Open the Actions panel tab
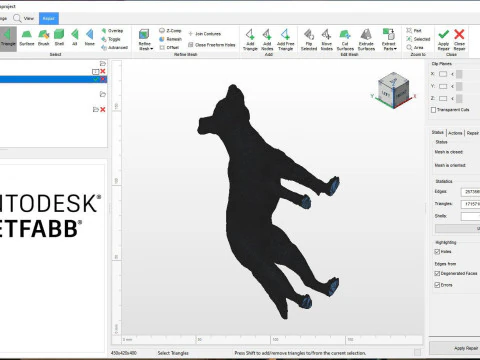This screenshot has height=360, width=480. pos(455,133)
